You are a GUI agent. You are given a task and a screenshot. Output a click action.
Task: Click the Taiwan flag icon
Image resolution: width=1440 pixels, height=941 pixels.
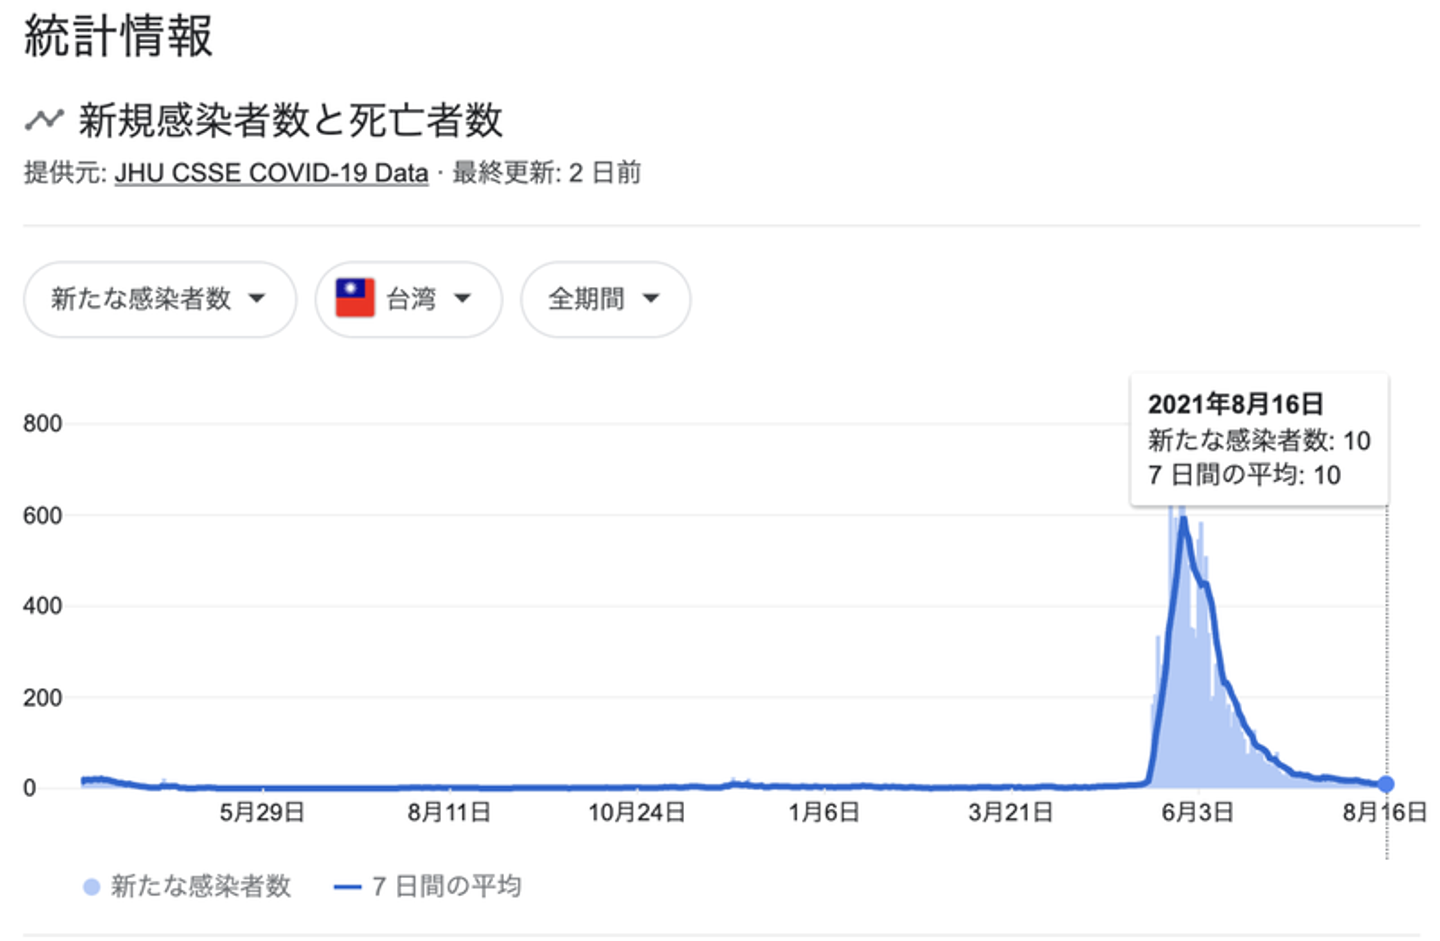pos(355,298)
